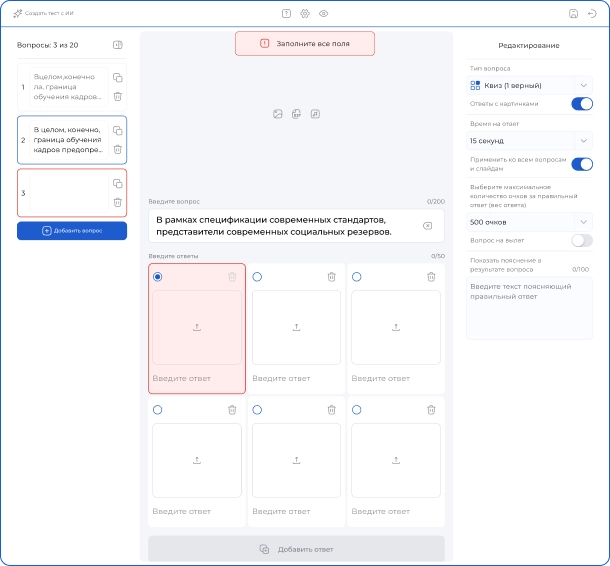Mark the fourth answer as correct

[158, 410]
